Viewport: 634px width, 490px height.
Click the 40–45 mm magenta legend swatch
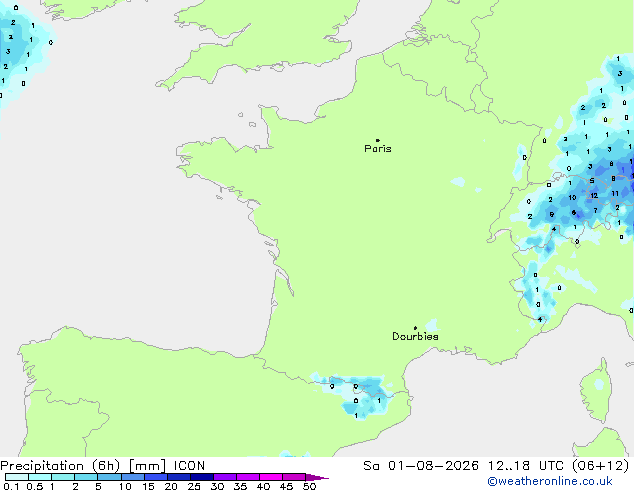(x=271, y=477)
